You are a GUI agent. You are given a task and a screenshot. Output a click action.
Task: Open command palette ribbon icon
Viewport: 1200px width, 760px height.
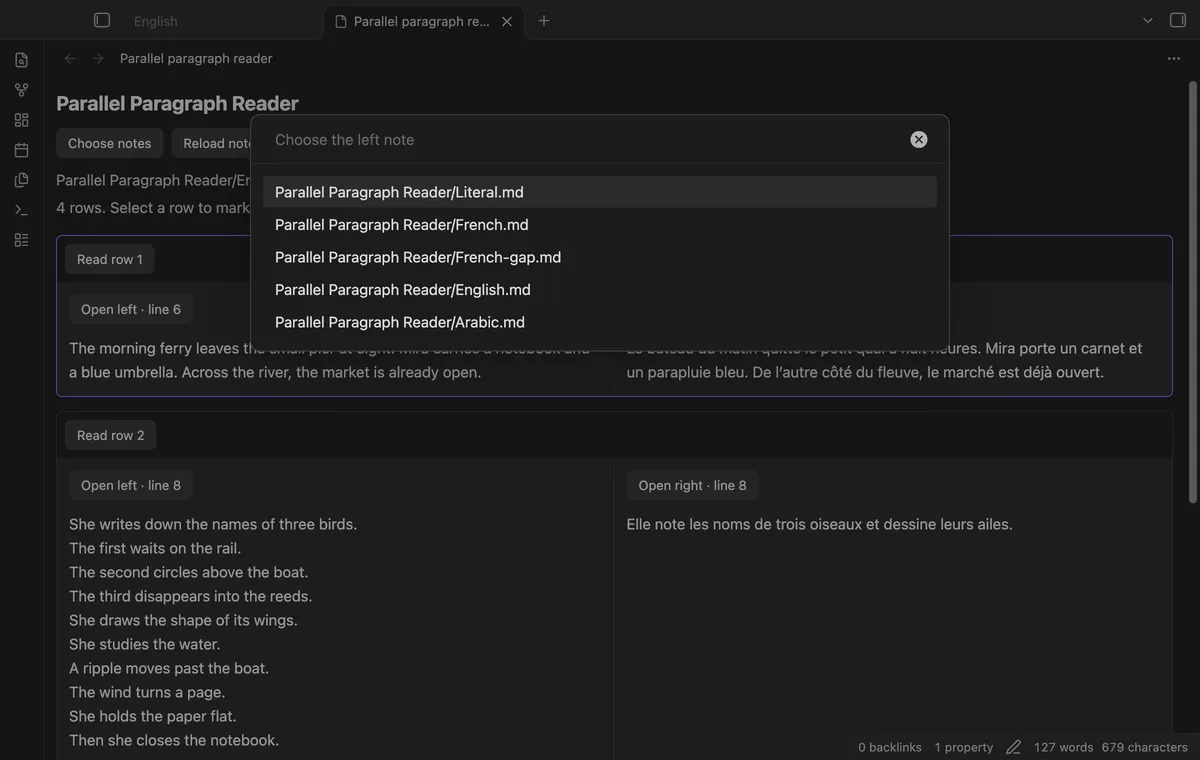[x=21, y=210]
